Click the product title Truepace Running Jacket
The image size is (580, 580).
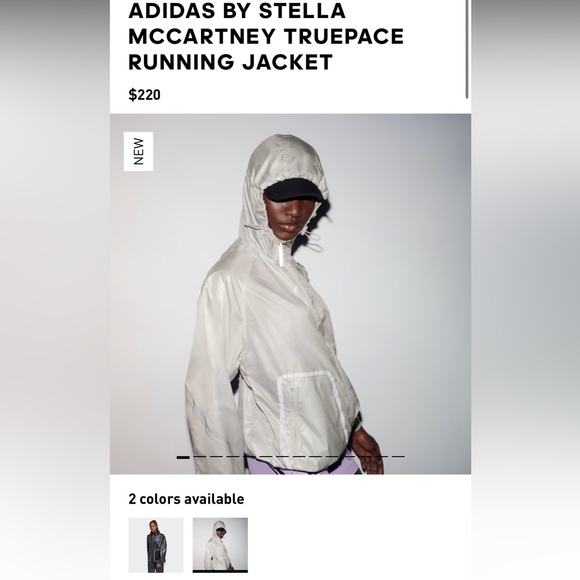click(266, 36)
